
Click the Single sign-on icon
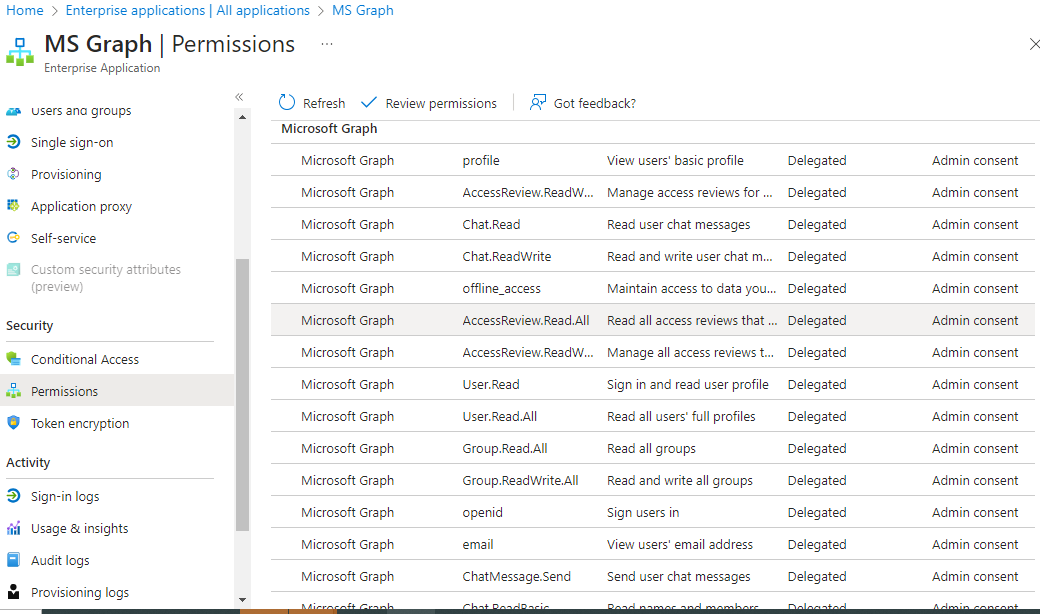tap(13, 141)
